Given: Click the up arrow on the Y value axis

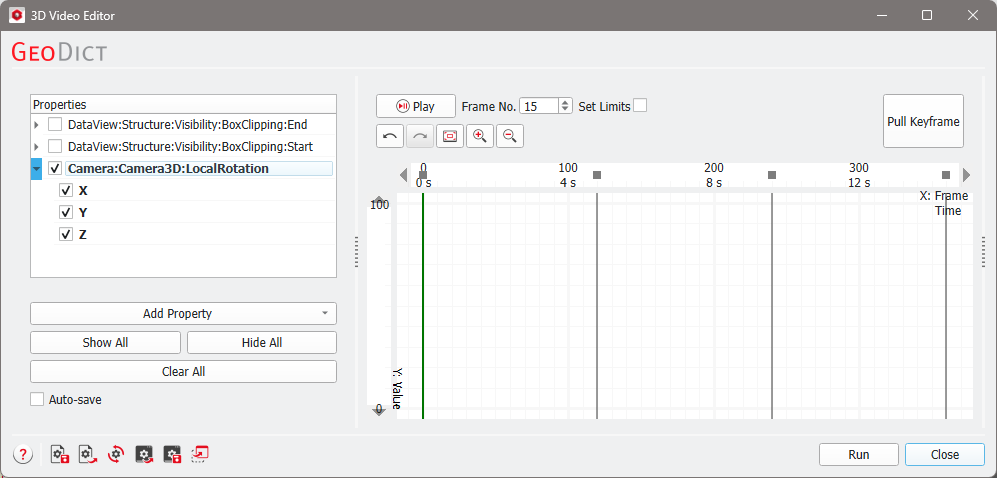Looking at the screenshot, I should 379,200.
